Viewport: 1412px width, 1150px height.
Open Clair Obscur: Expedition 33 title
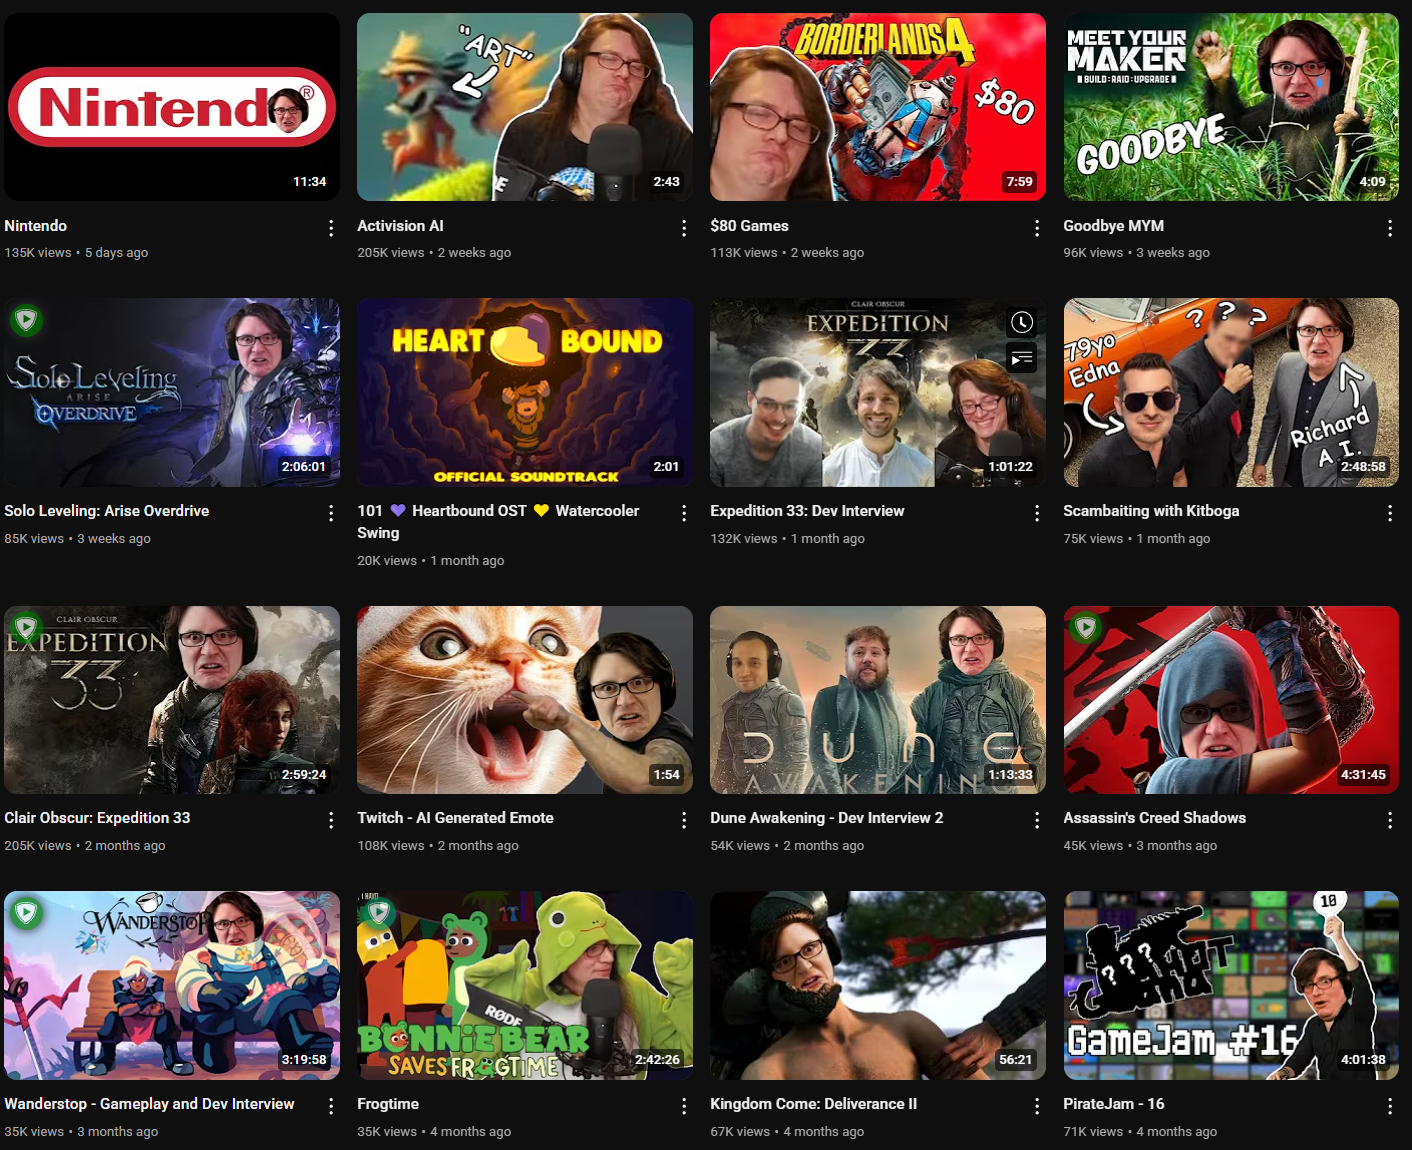(97, 818)
